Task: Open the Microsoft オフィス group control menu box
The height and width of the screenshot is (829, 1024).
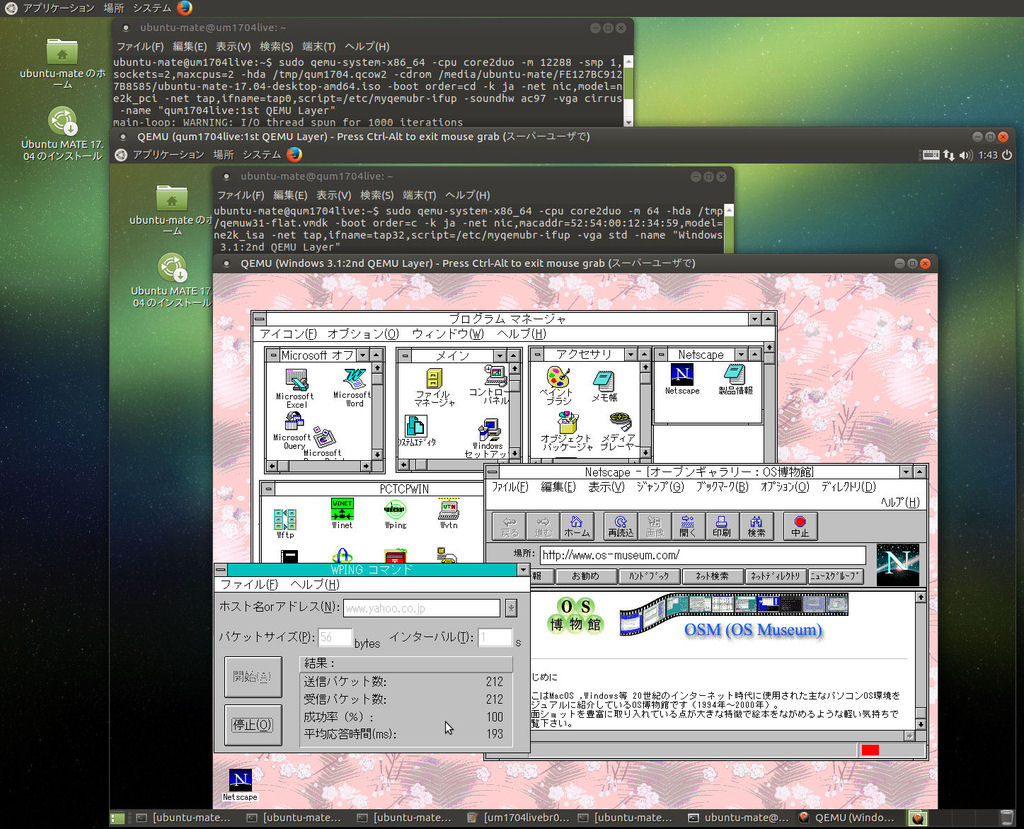Action: [272, 355]
